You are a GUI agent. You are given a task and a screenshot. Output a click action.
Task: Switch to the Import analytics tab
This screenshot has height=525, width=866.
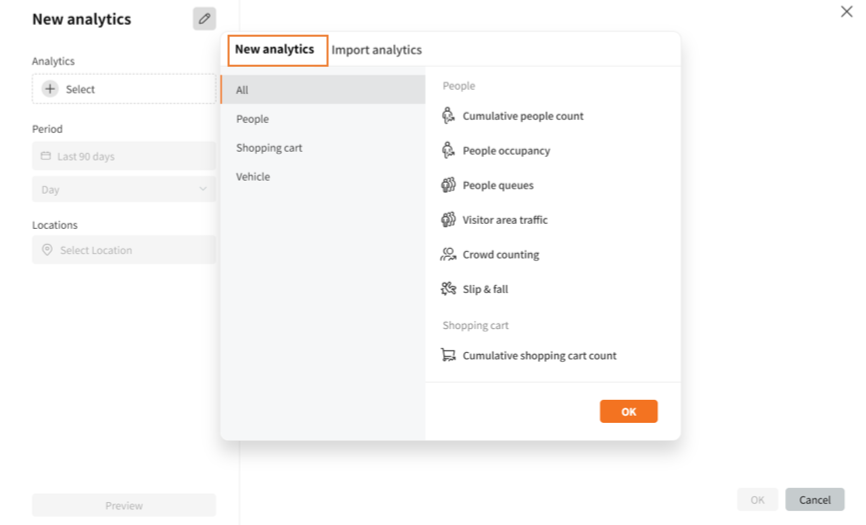(376, 50)
